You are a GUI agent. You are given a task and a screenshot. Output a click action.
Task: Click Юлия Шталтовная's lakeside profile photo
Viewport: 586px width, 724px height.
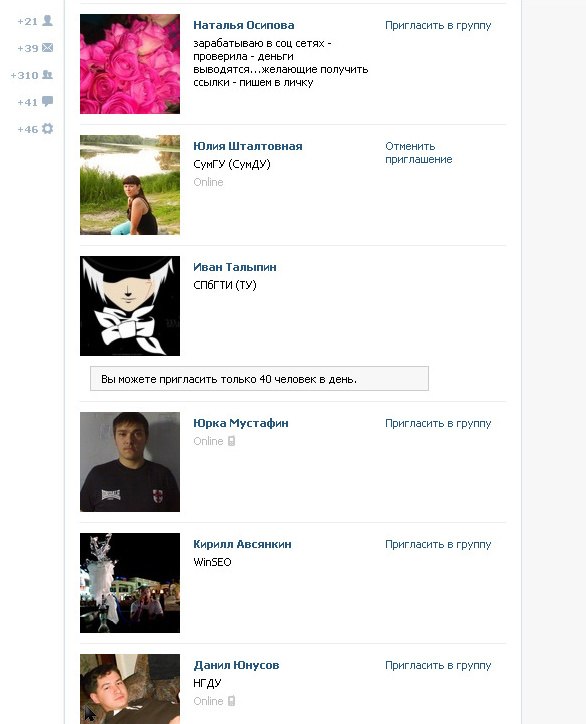click(130, 185)
